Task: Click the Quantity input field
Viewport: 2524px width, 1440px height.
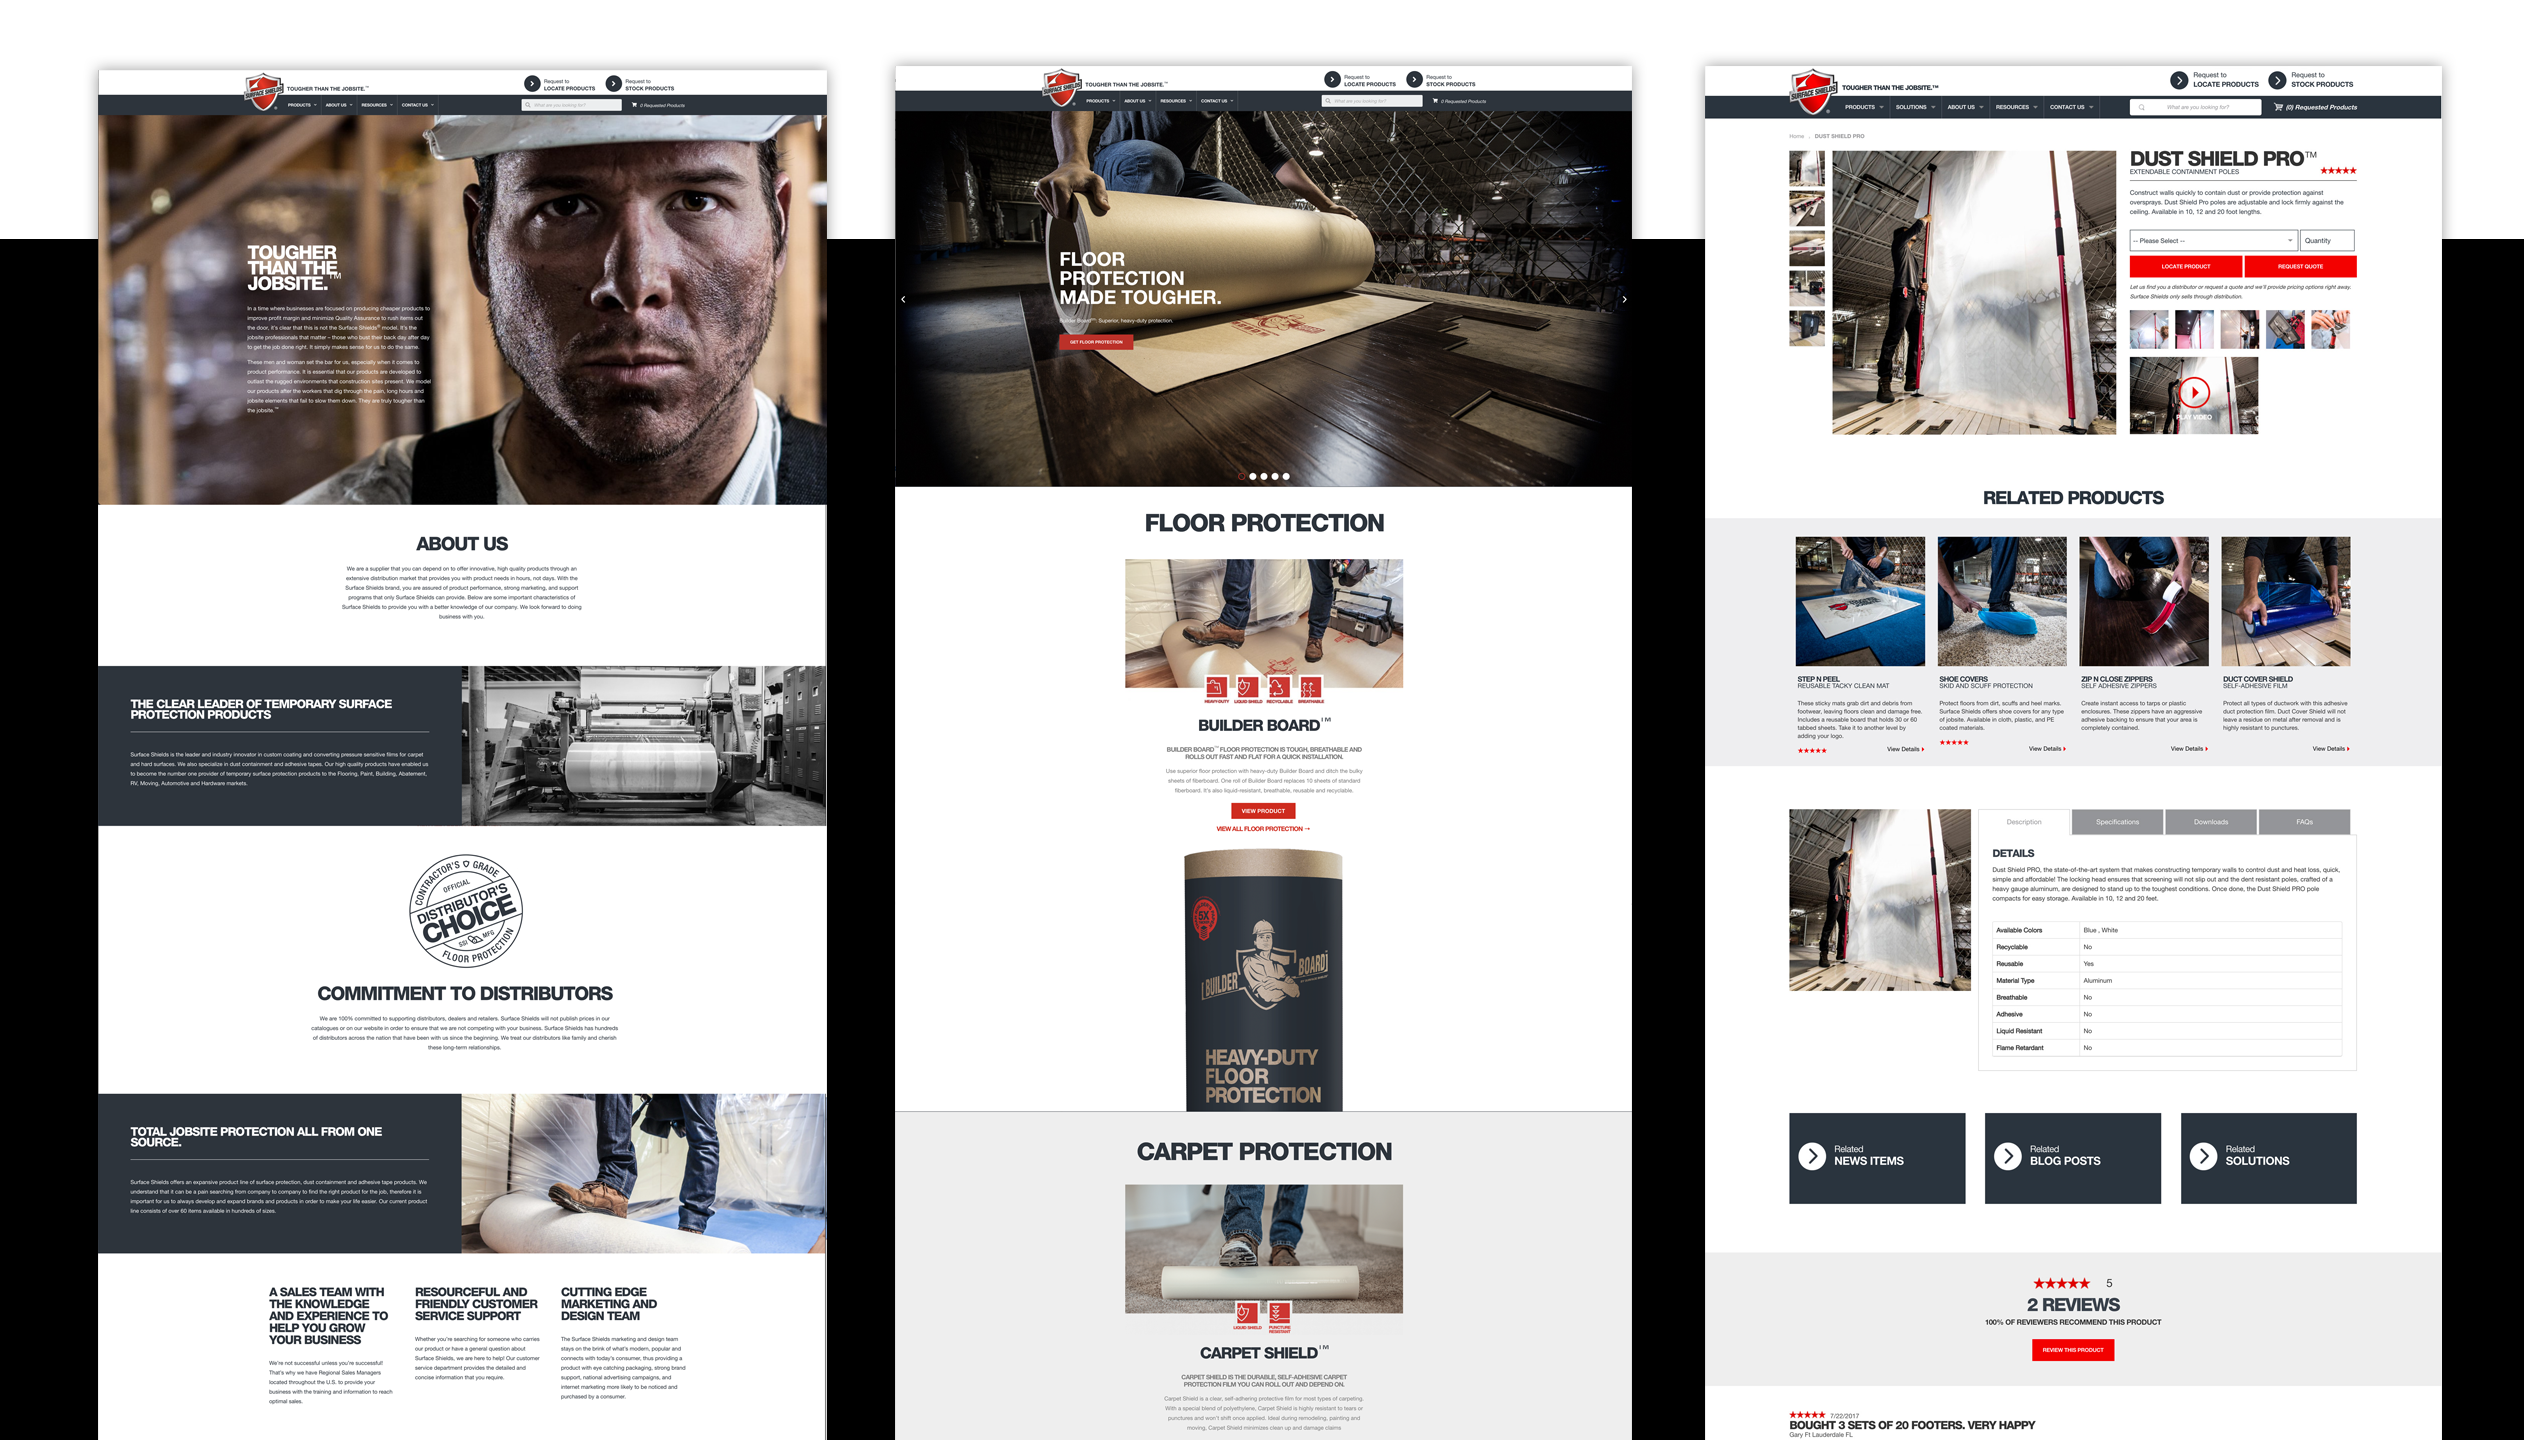Action: pos(2326,241)
